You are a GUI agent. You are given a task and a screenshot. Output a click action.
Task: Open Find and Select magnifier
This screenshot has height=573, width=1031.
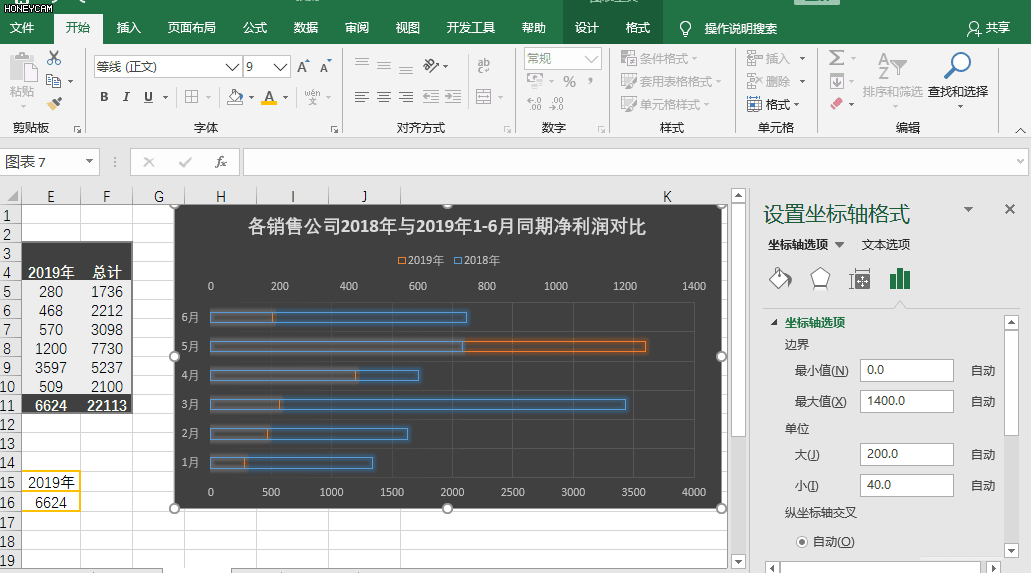tap(957, 66)
